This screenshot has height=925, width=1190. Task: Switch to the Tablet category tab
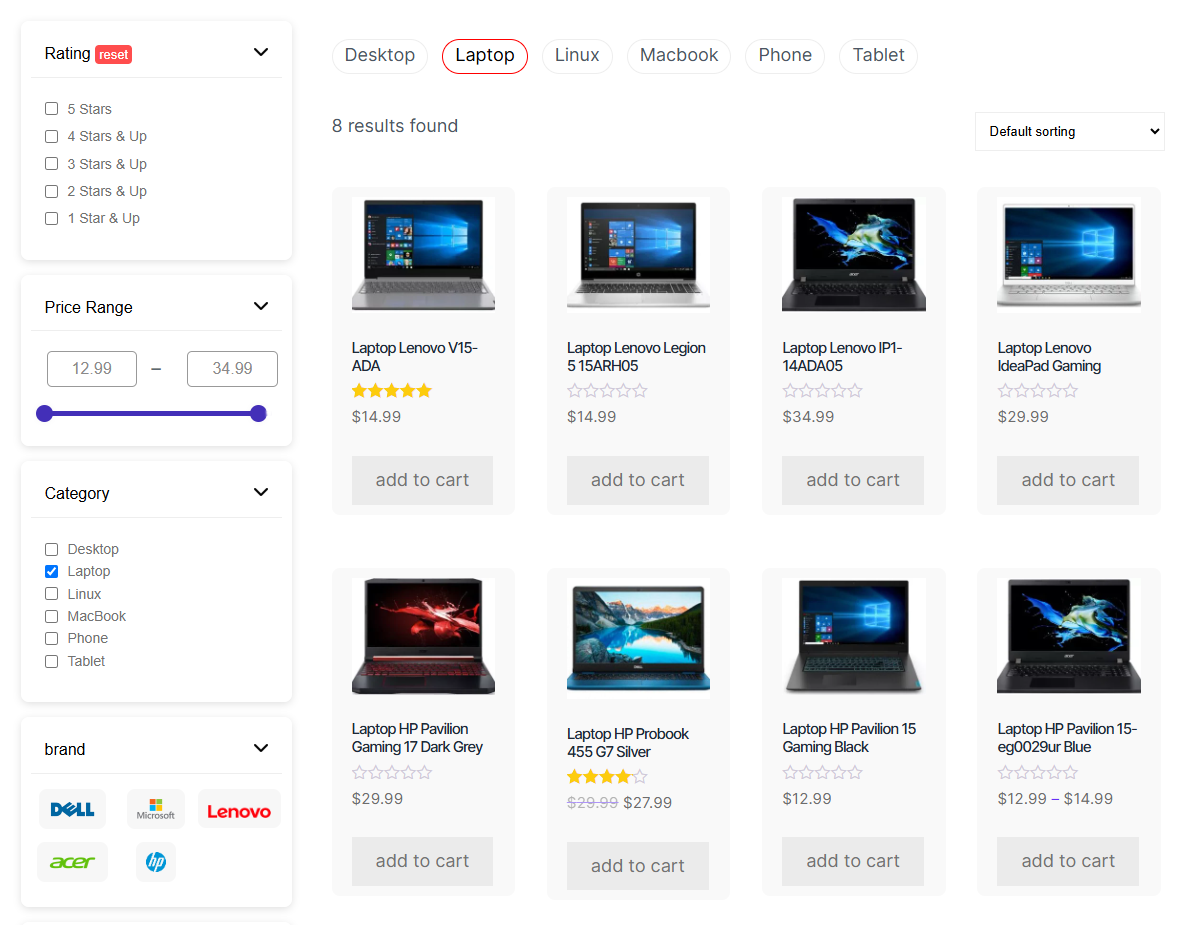click(x=878, y=55)
